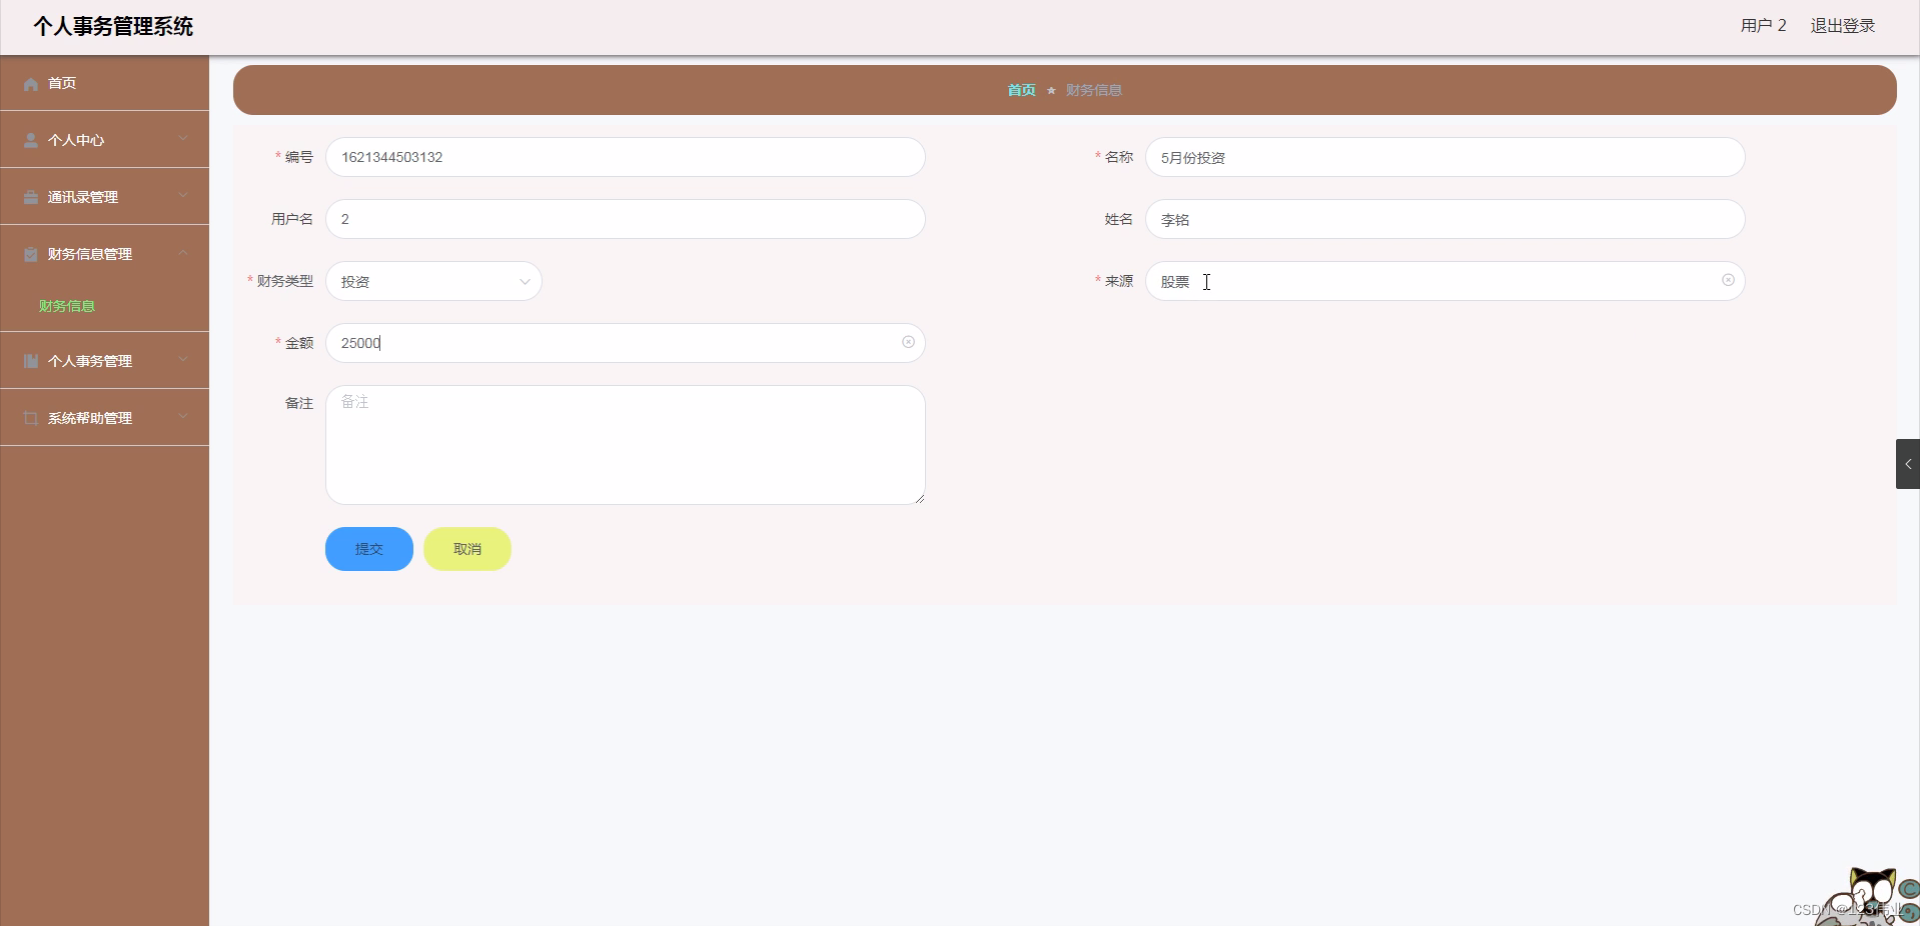Click 用户 2 in the top bar
1920x926 pixels.
(1761, 25)
